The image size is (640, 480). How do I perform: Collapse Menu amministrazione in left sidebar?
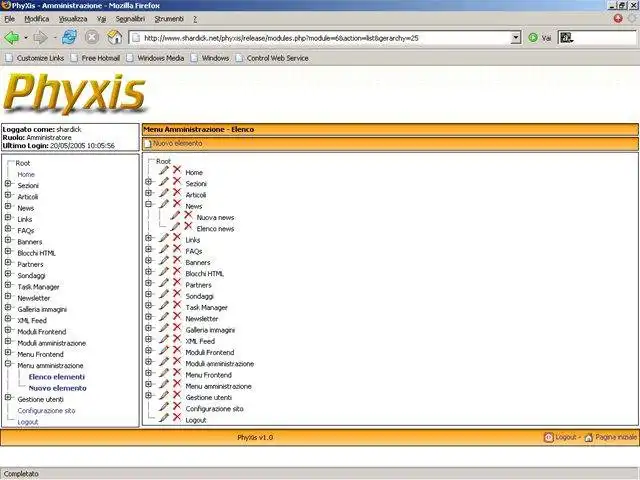8,364
